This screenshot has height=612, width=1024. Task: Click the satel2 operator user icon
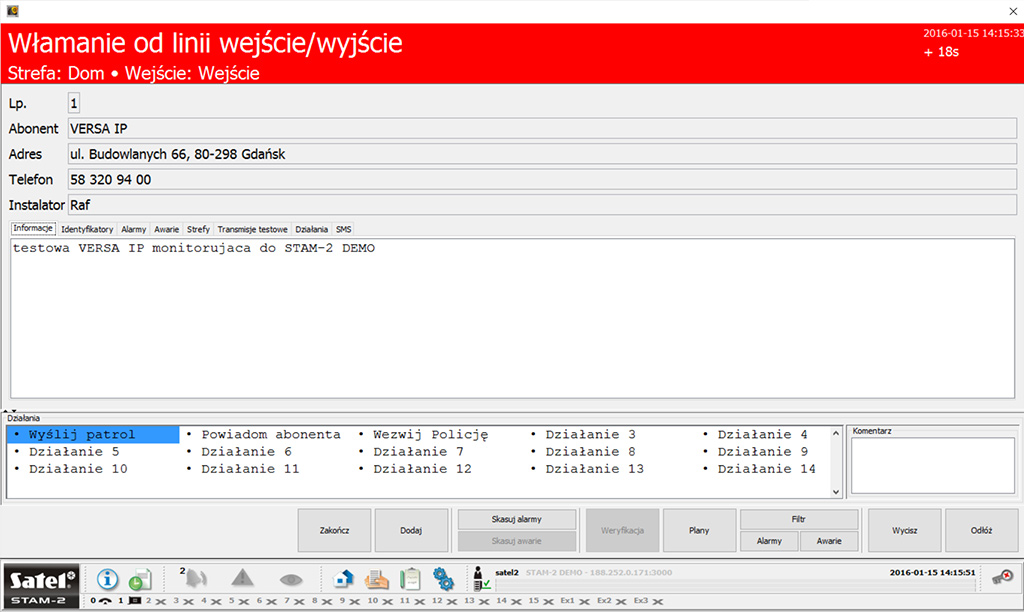click(481, 579)
